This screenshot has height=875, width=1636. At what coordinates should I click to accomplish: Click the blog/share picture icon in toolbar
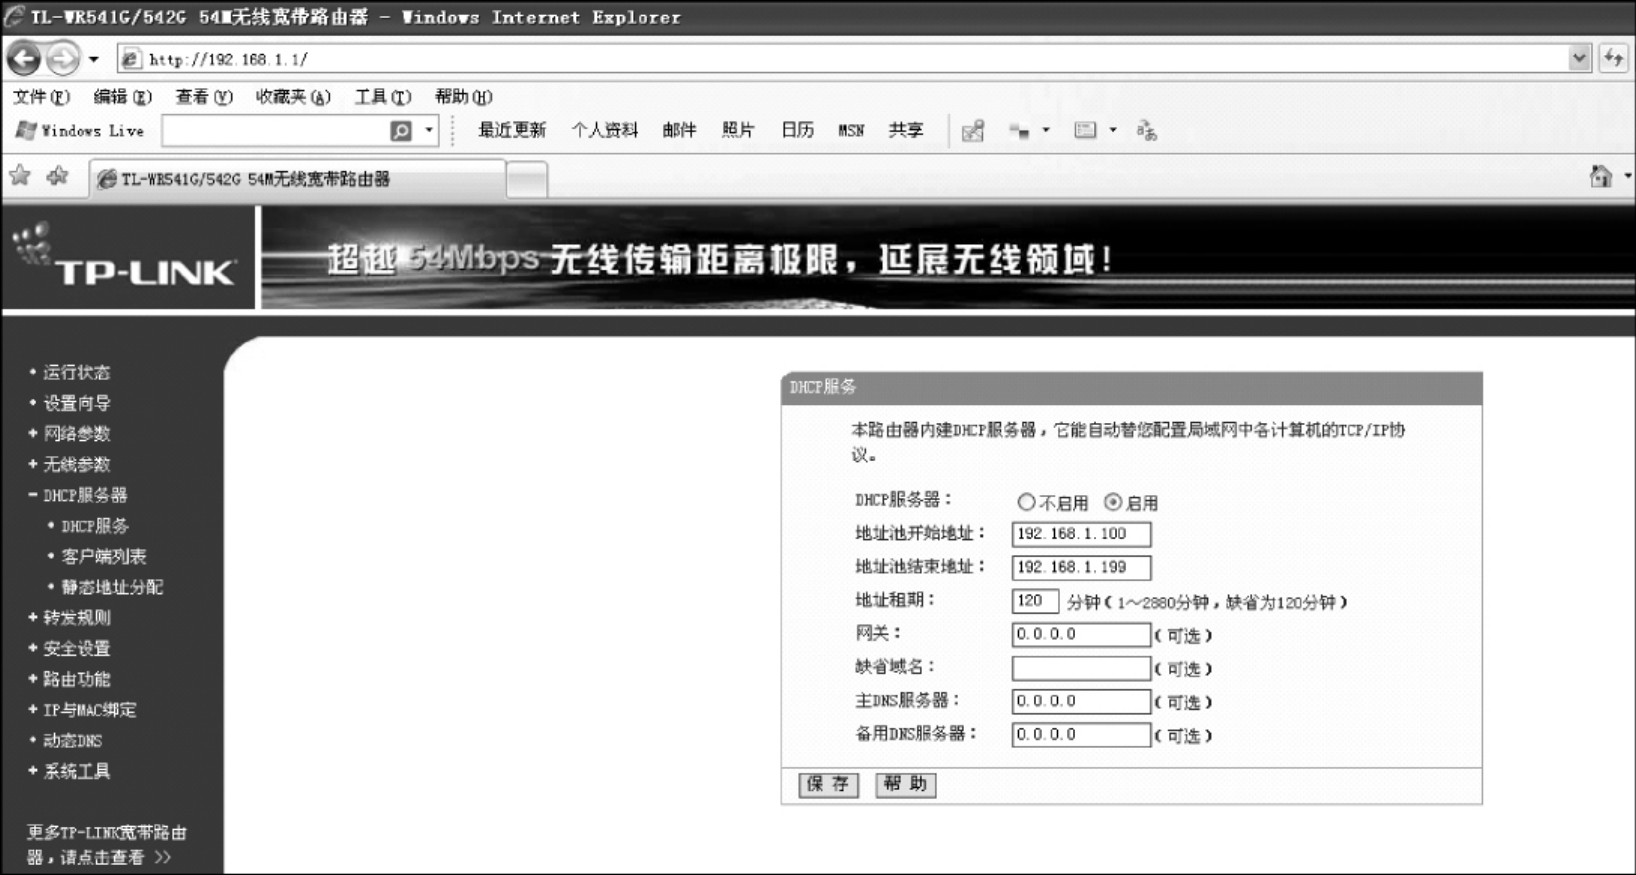[x=973, y=131]
